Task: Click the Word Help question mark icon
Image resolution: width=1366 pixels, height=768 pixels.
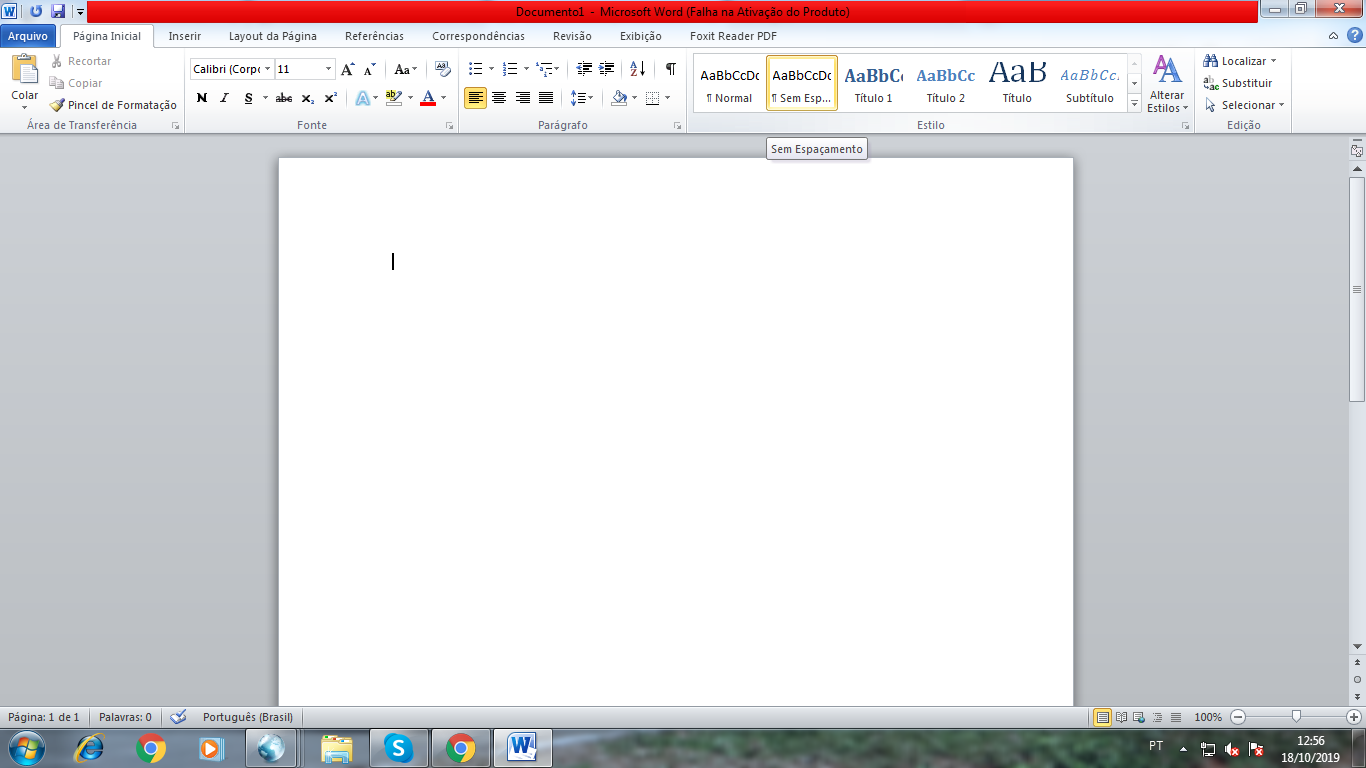Action: click(1355, 35)
